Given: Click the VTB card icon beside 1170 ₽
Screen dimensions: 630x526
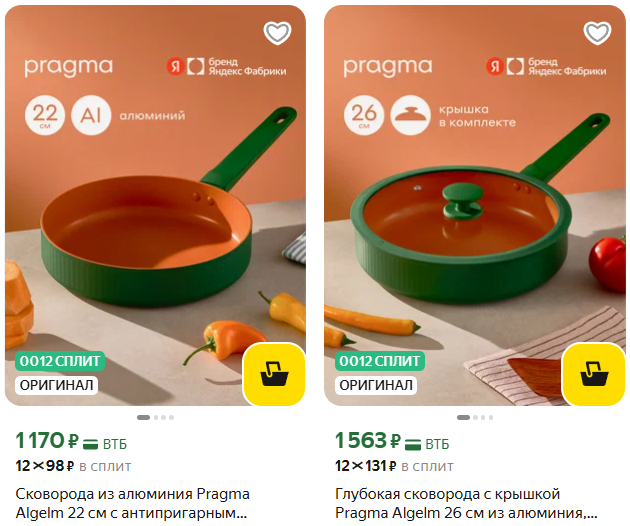Looking at the screenshot, I should pyautogui.click(x=90, y=444).
